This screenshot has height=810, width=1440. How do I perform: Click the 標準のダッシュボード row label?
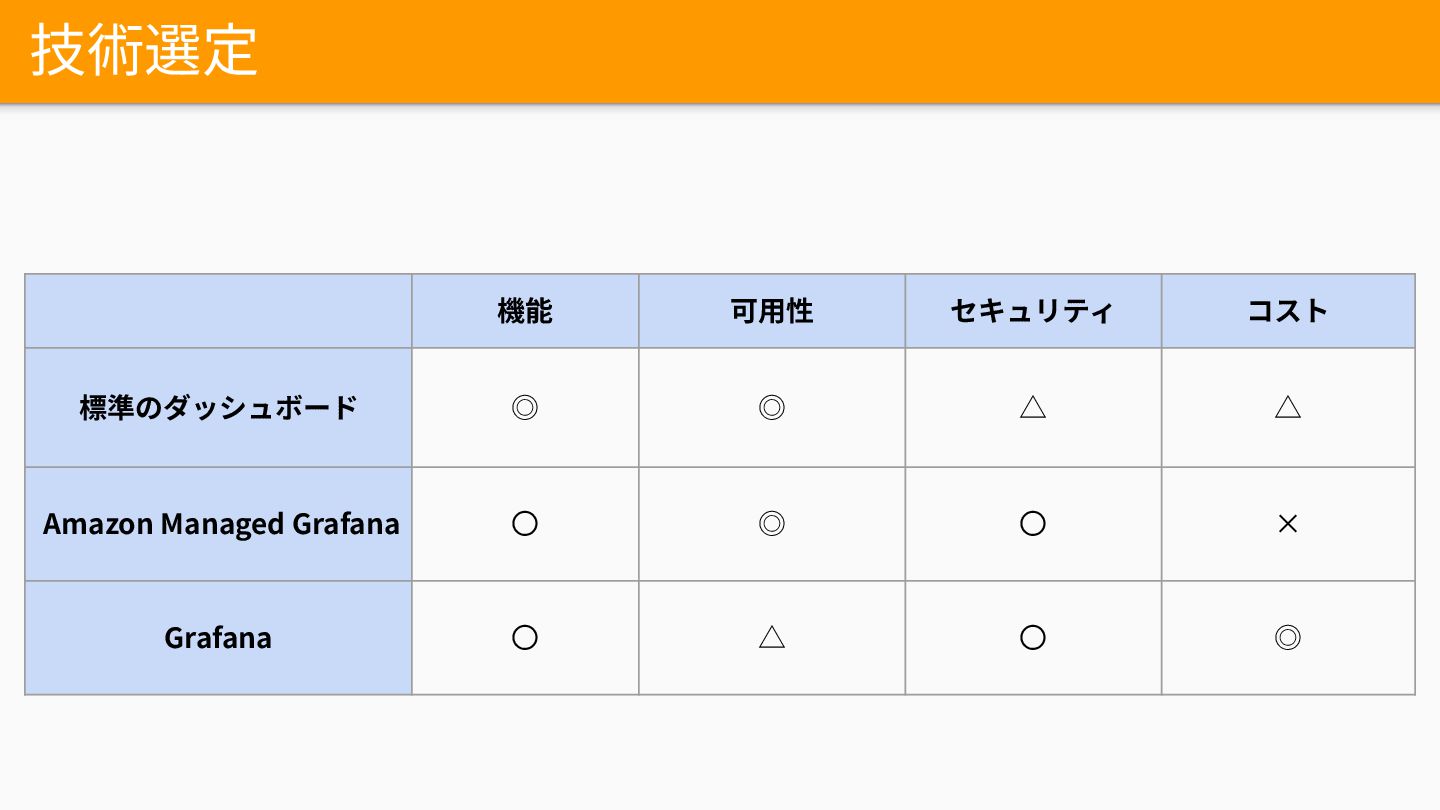click(218, 408)
